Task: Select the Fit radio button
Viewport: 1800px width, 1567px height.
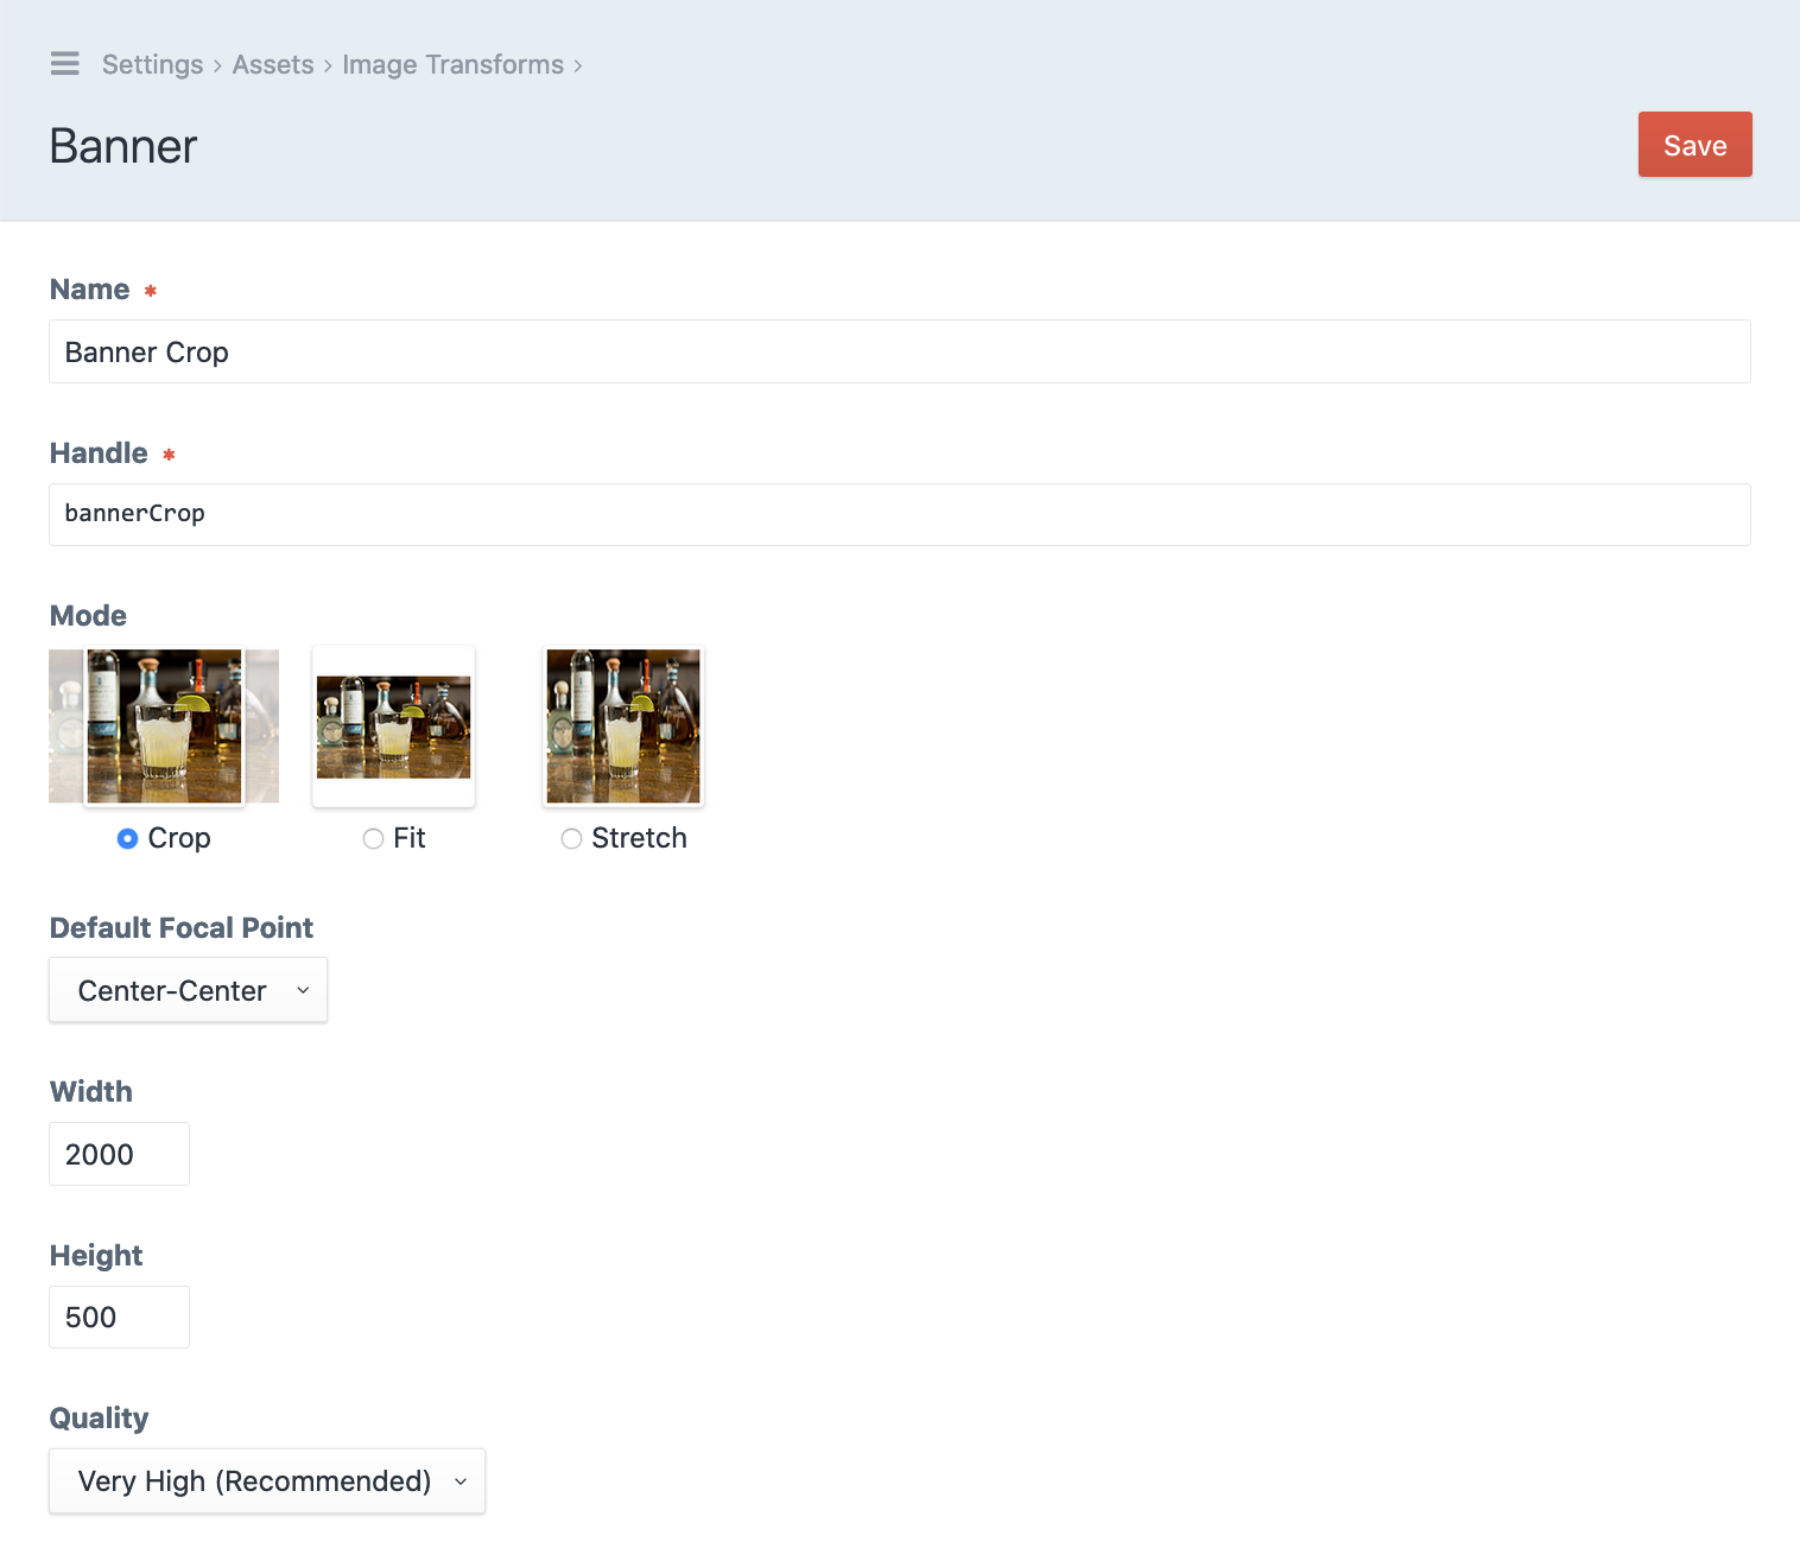Action: click(373, 838)
